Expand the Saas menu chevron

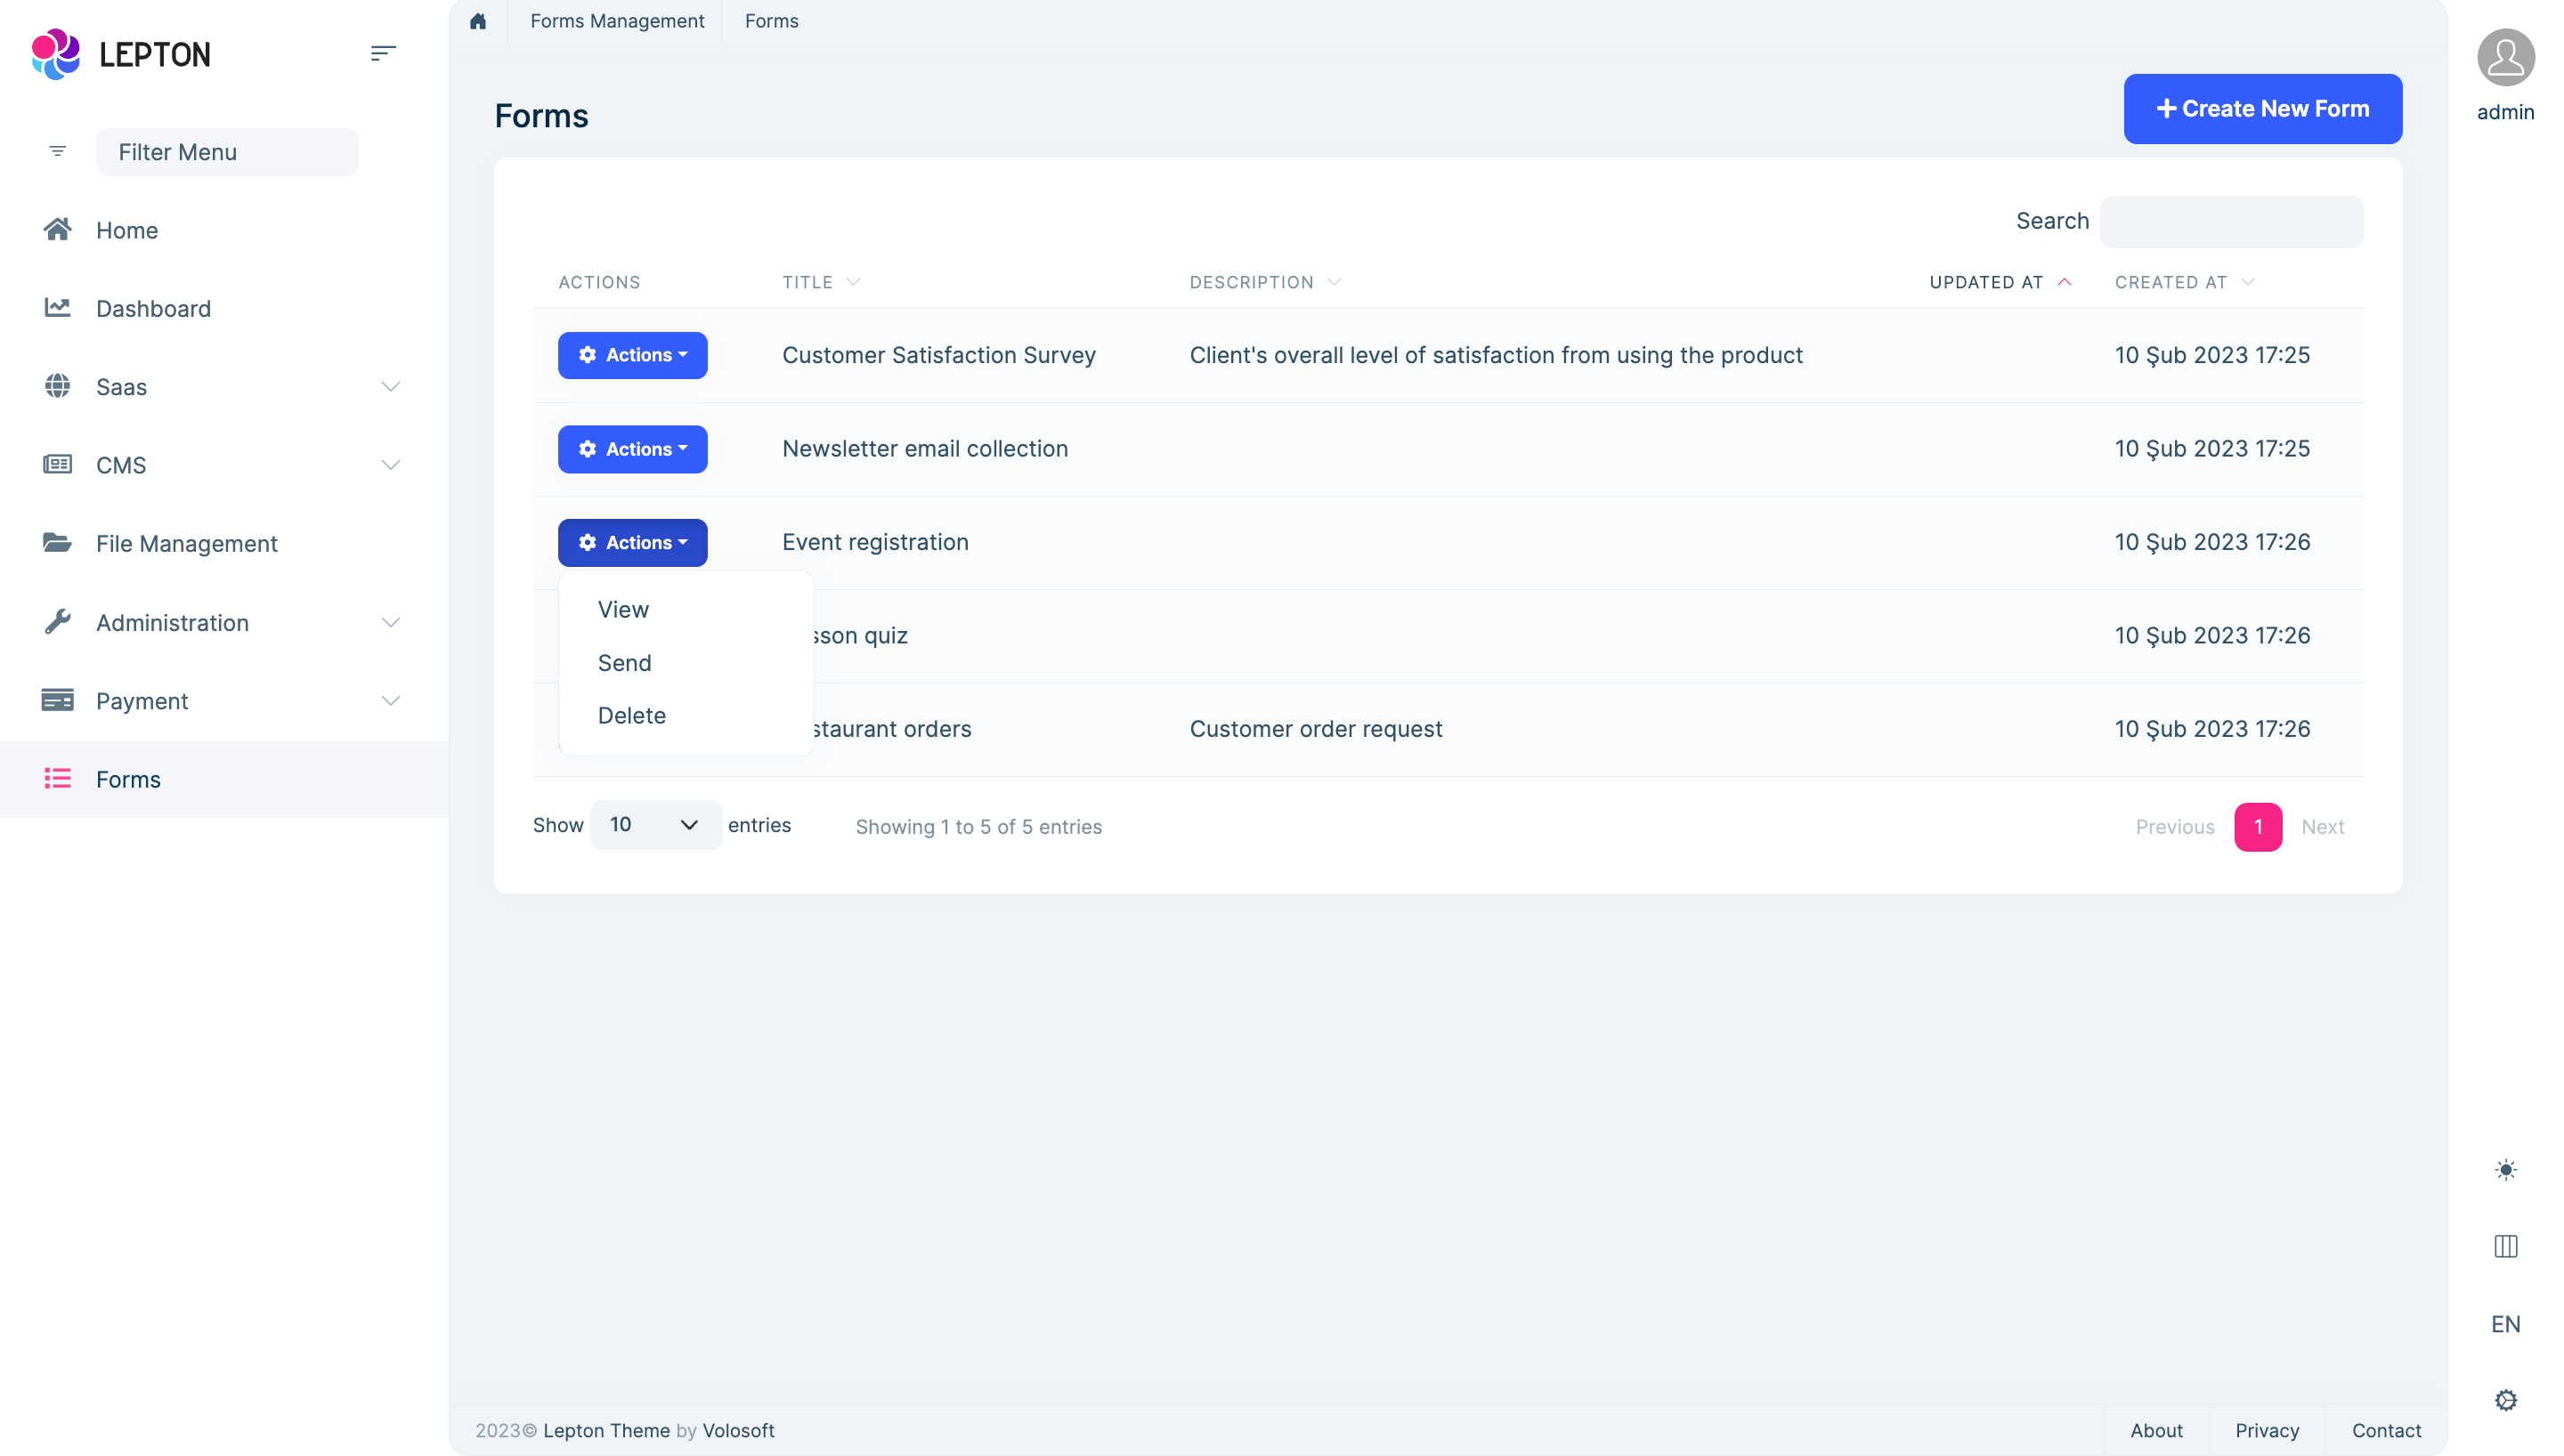(x=391, y=387)
